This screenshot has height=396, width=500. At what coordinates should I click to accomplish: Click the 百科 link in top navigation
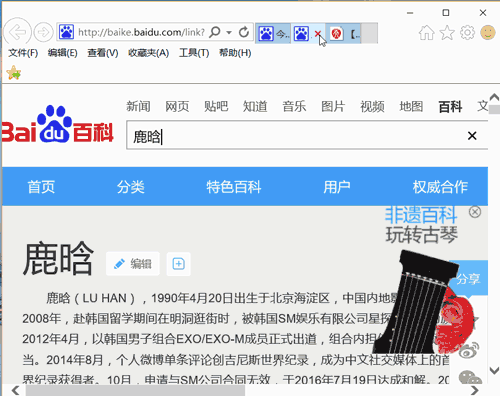click(x=450, y=107)
